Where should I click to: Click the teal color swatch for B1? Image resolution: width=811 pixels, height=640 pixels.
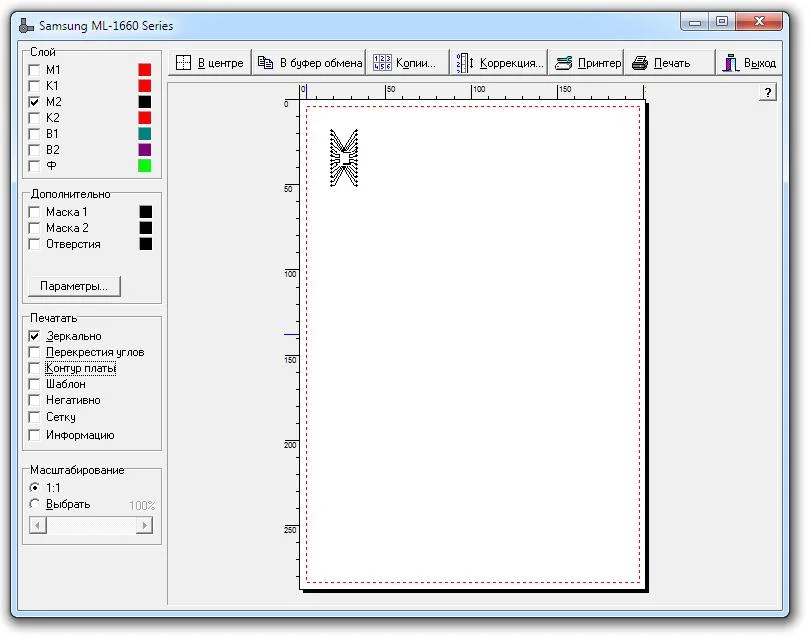pyautogui.click(x=145, y=133)
